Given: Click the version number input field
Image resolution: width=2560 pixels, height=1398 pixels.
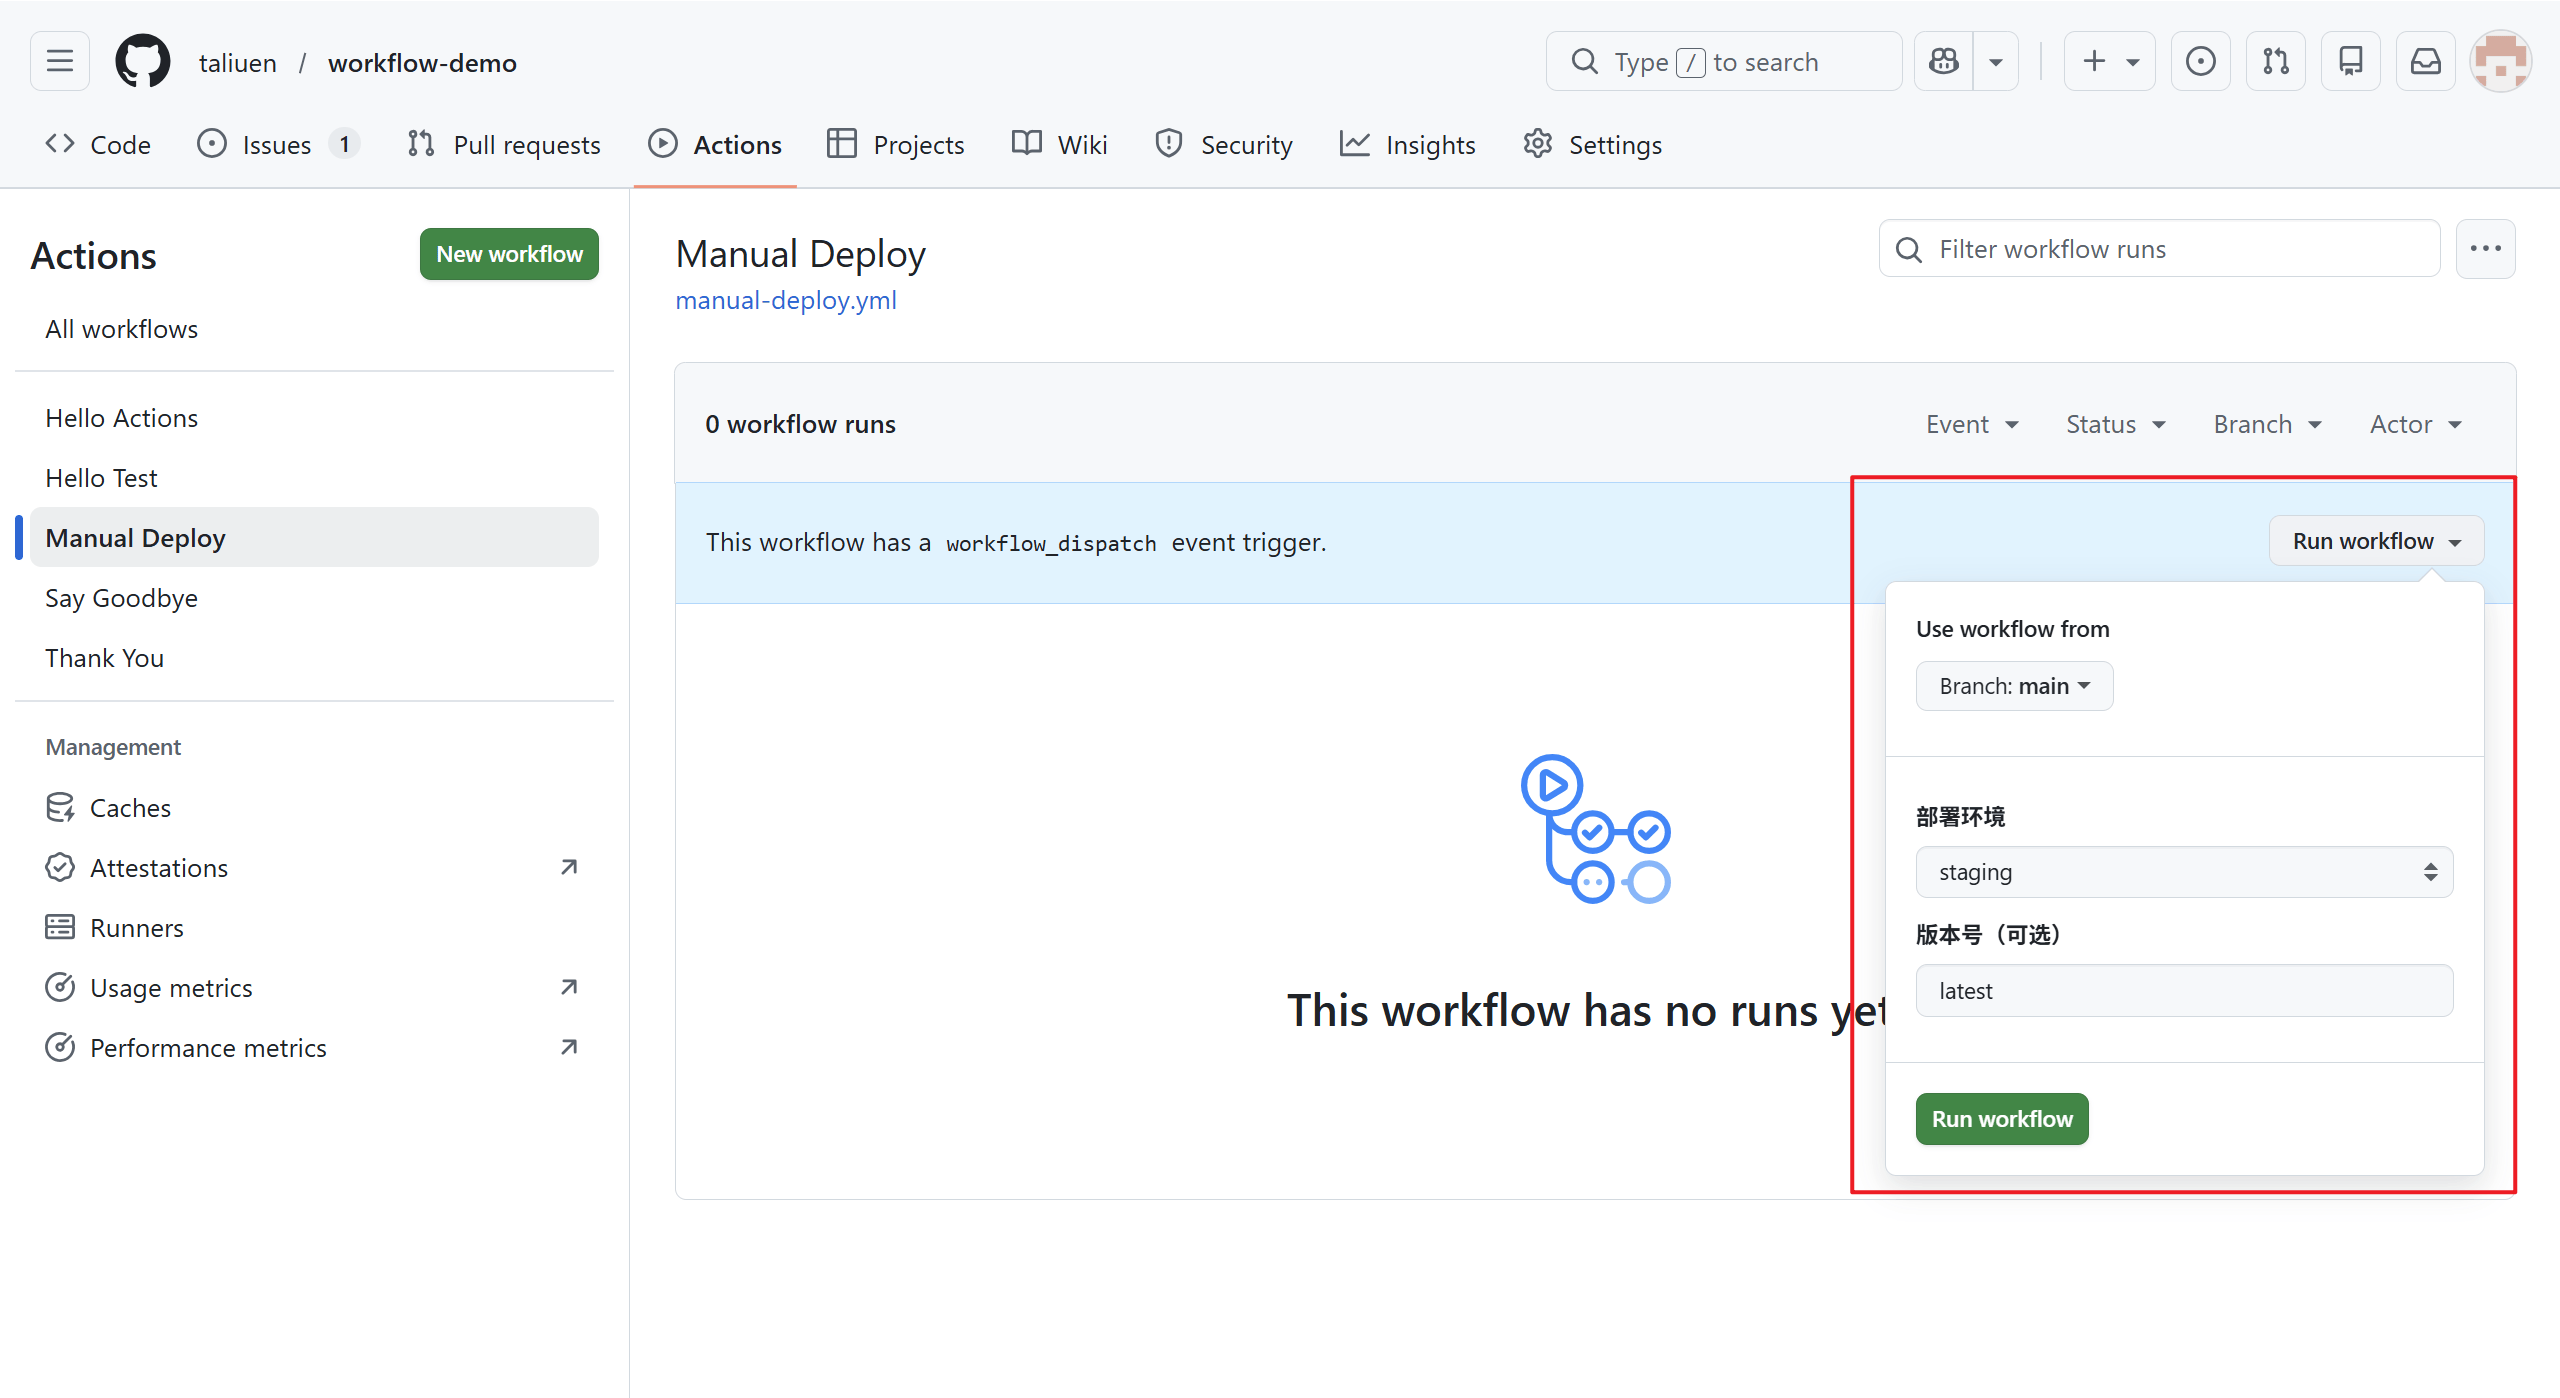Looking at the screenshot, I should (x=2184, y=991).
